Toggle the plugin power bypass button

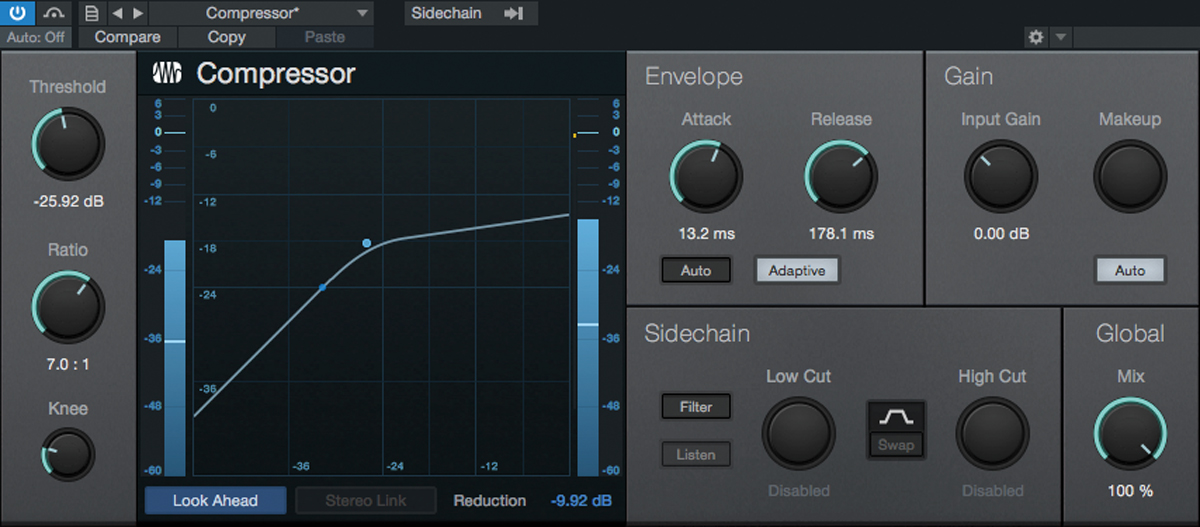click(18, 13)
